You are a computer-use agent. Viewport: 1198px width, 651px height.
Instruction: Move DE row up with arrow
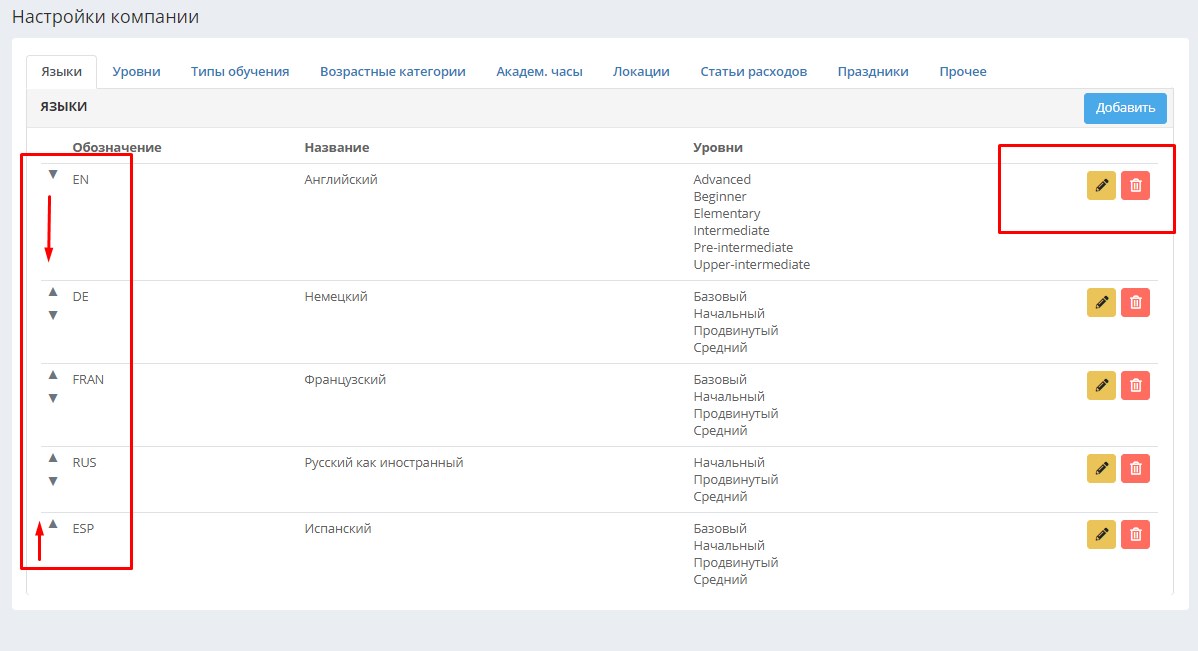(x=53, y=292)
